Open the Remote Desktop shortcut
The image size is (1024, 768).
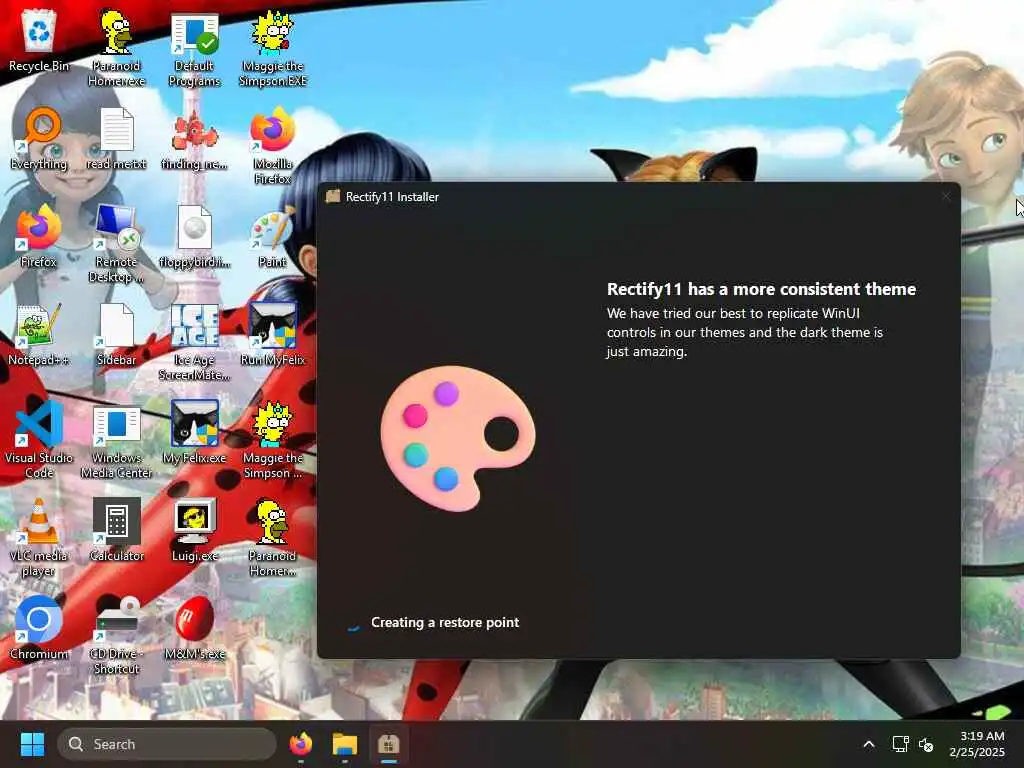click(116, 244)
